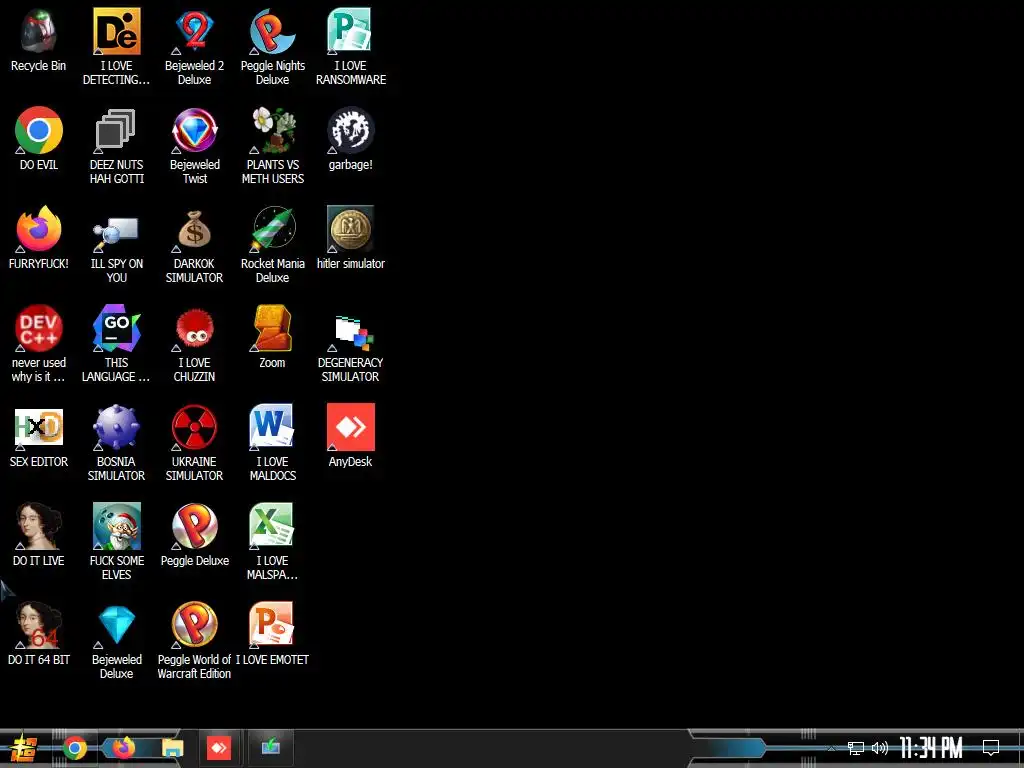Open the Dev C++ 'never used' shortcut
Image resolution: width=1024 pixels, height=768 pixels.
pyautogui.click(x=39, y=344)
